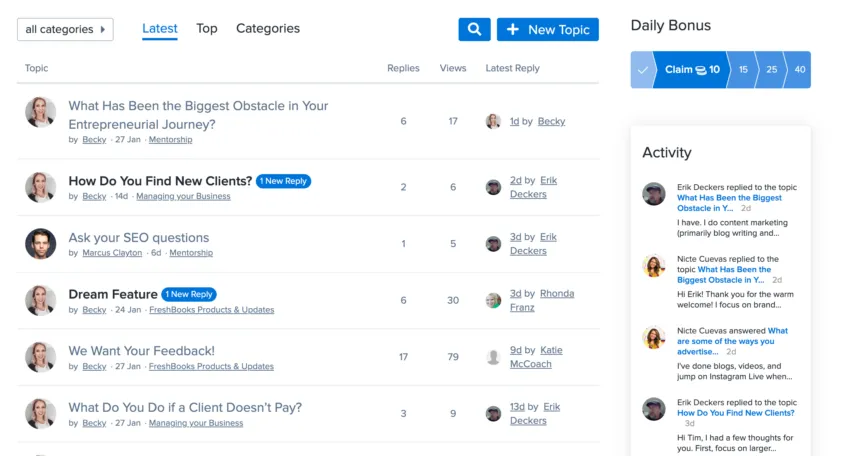Click Nicte Cuevas' avatar in Activity panel
This screenshot has height=456, width=852.
[x=654, y=266]
